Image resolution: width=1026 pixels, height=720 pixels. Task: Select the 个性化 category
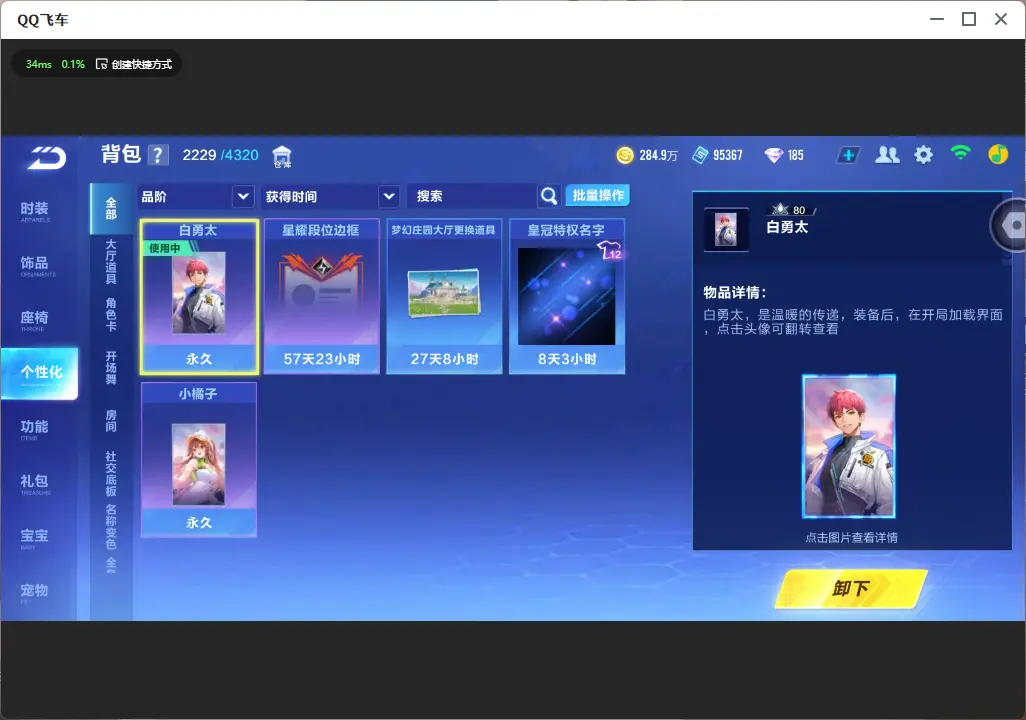pyautogui.click(x=39, y=373)
